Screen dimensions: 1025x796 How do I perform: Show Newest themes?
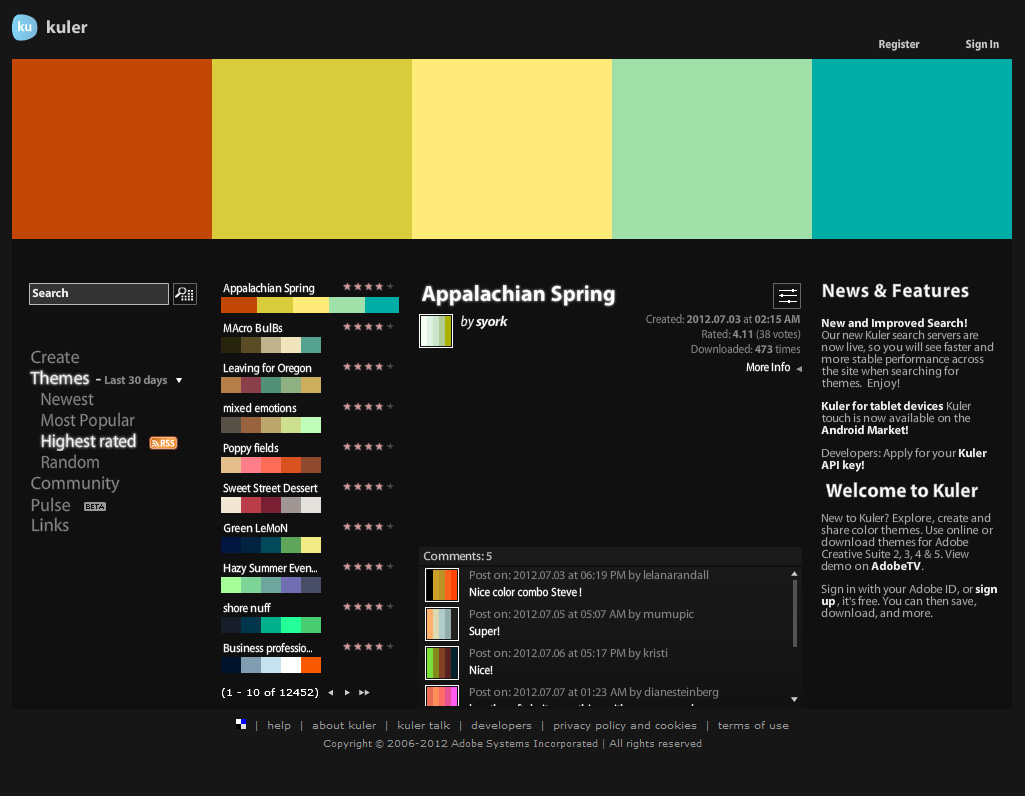[x=67, y=399]
